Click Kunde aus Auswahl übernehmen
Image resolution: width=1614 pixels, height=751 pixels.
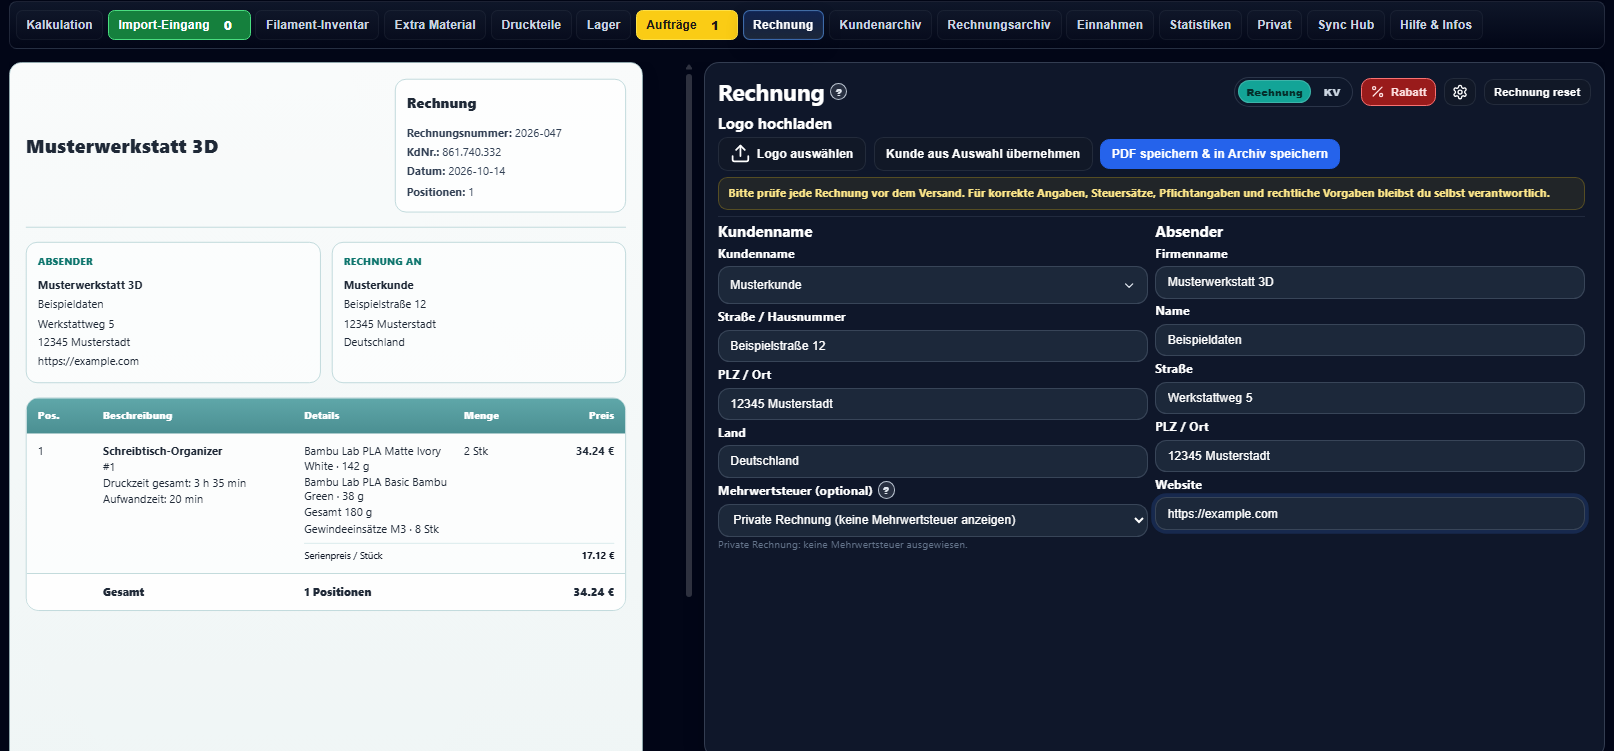click(983, 154)
